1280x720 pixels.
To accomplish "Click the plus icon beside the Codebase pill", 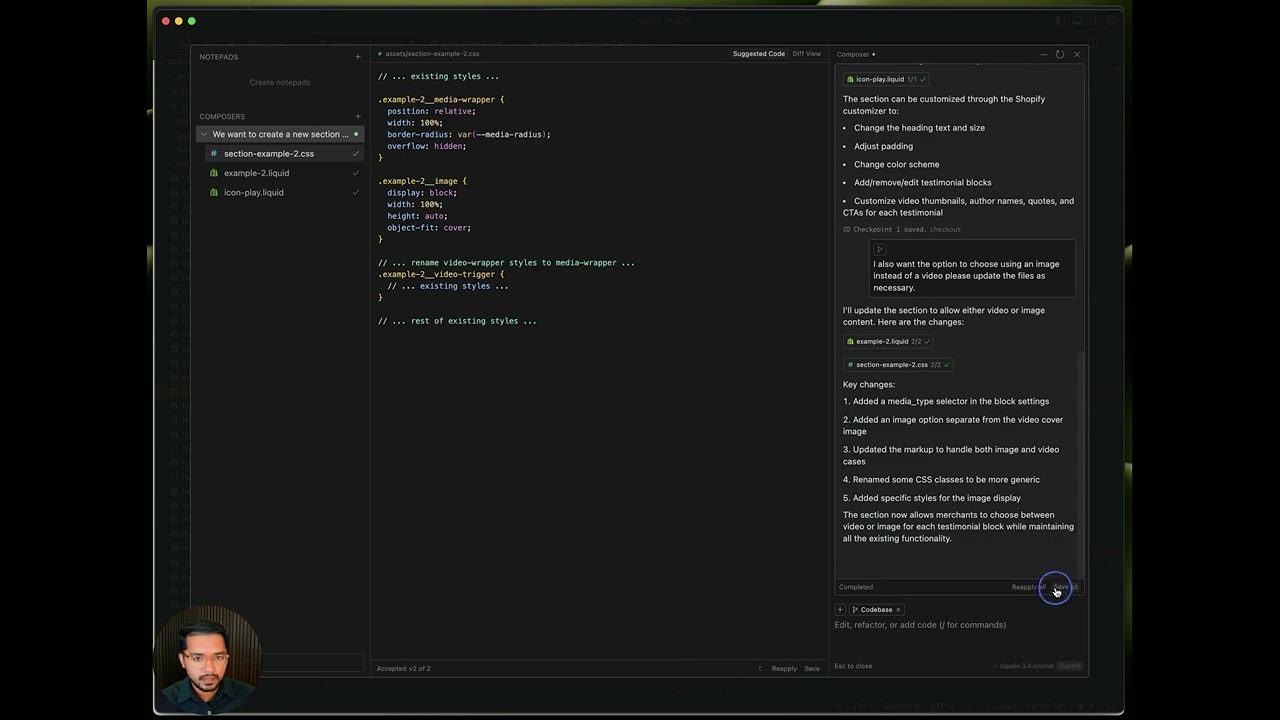I will coord(839,609).
